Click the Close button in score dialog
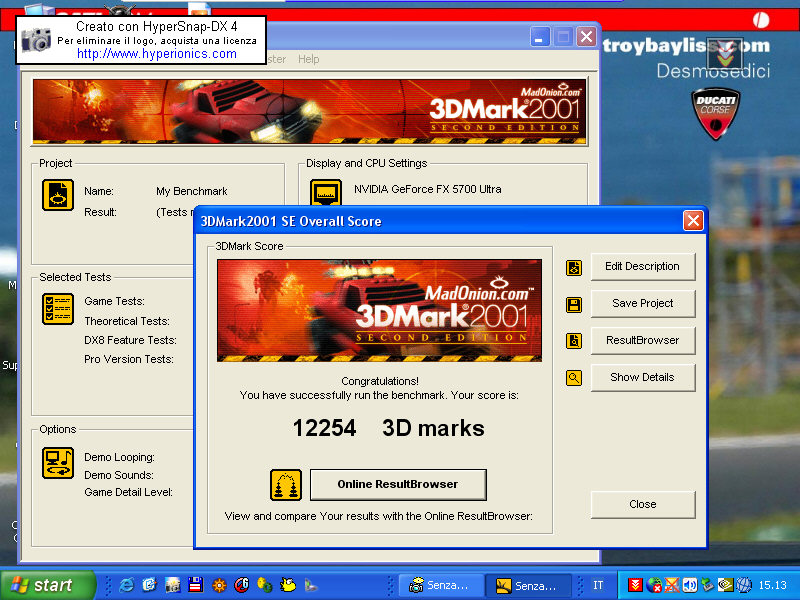 pyautogui.click(x=643, y=505)
